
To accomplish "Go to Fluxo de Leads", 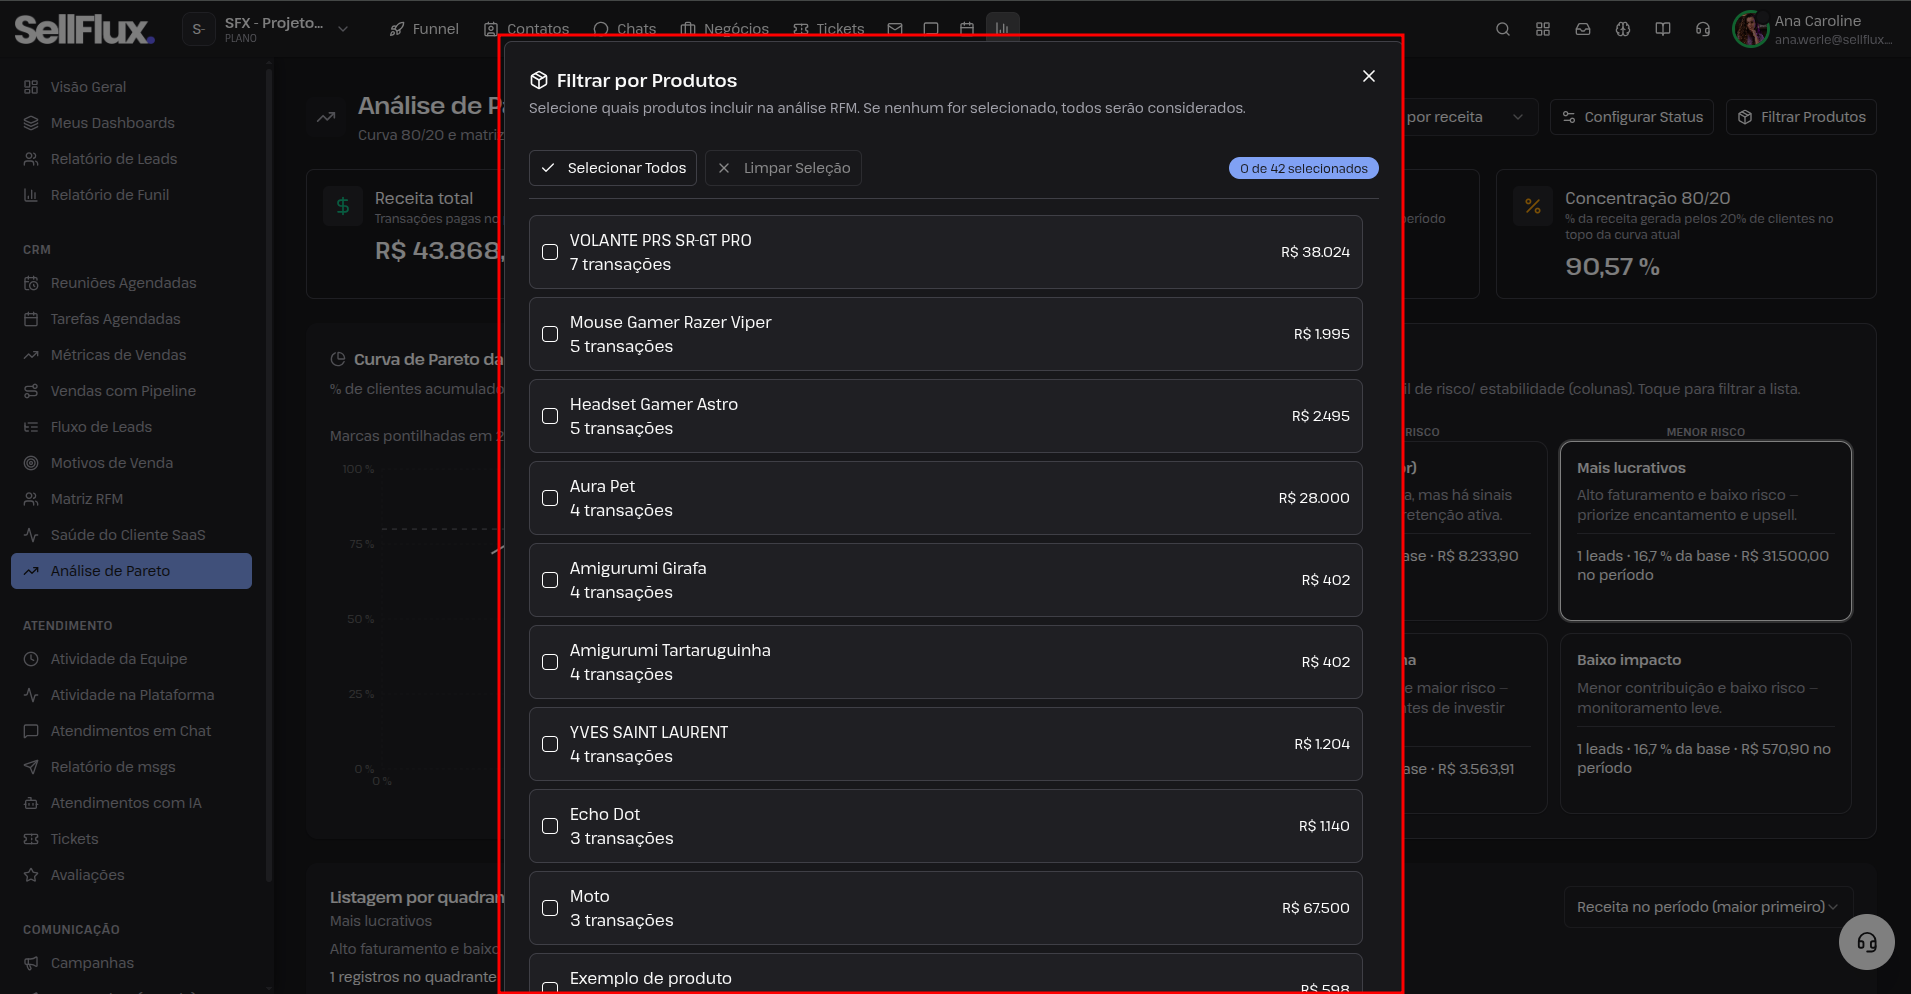I will coord(131,427).
